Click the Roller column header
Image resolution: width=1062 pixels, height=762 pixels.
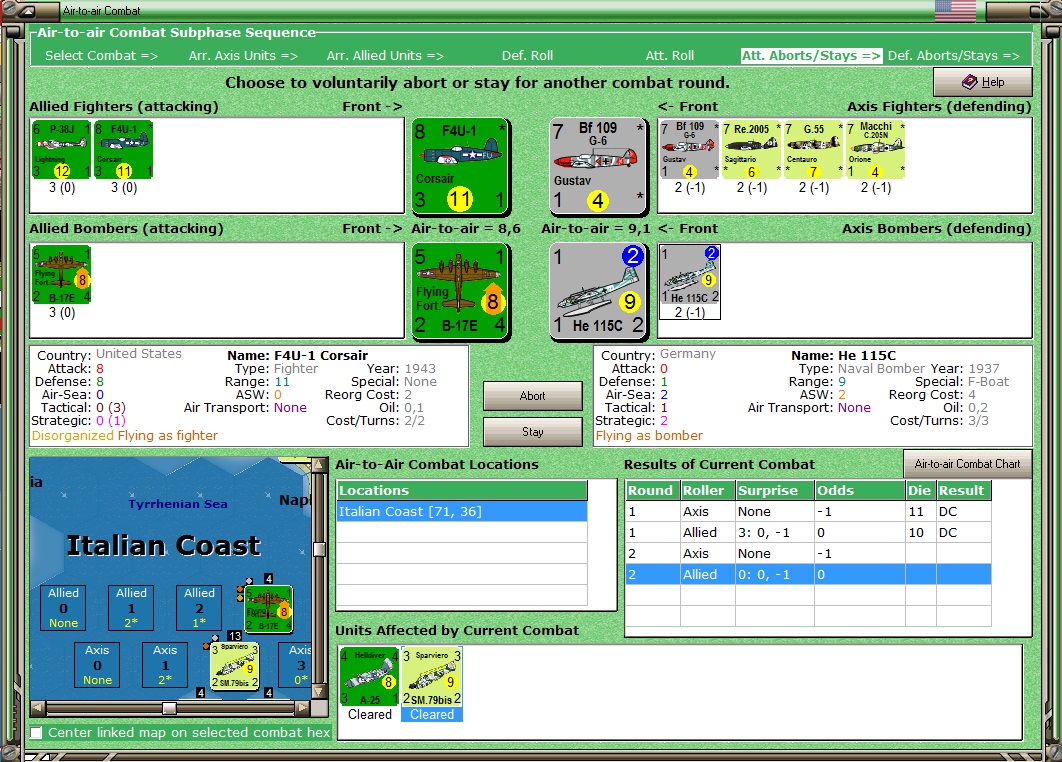point(707,490)
